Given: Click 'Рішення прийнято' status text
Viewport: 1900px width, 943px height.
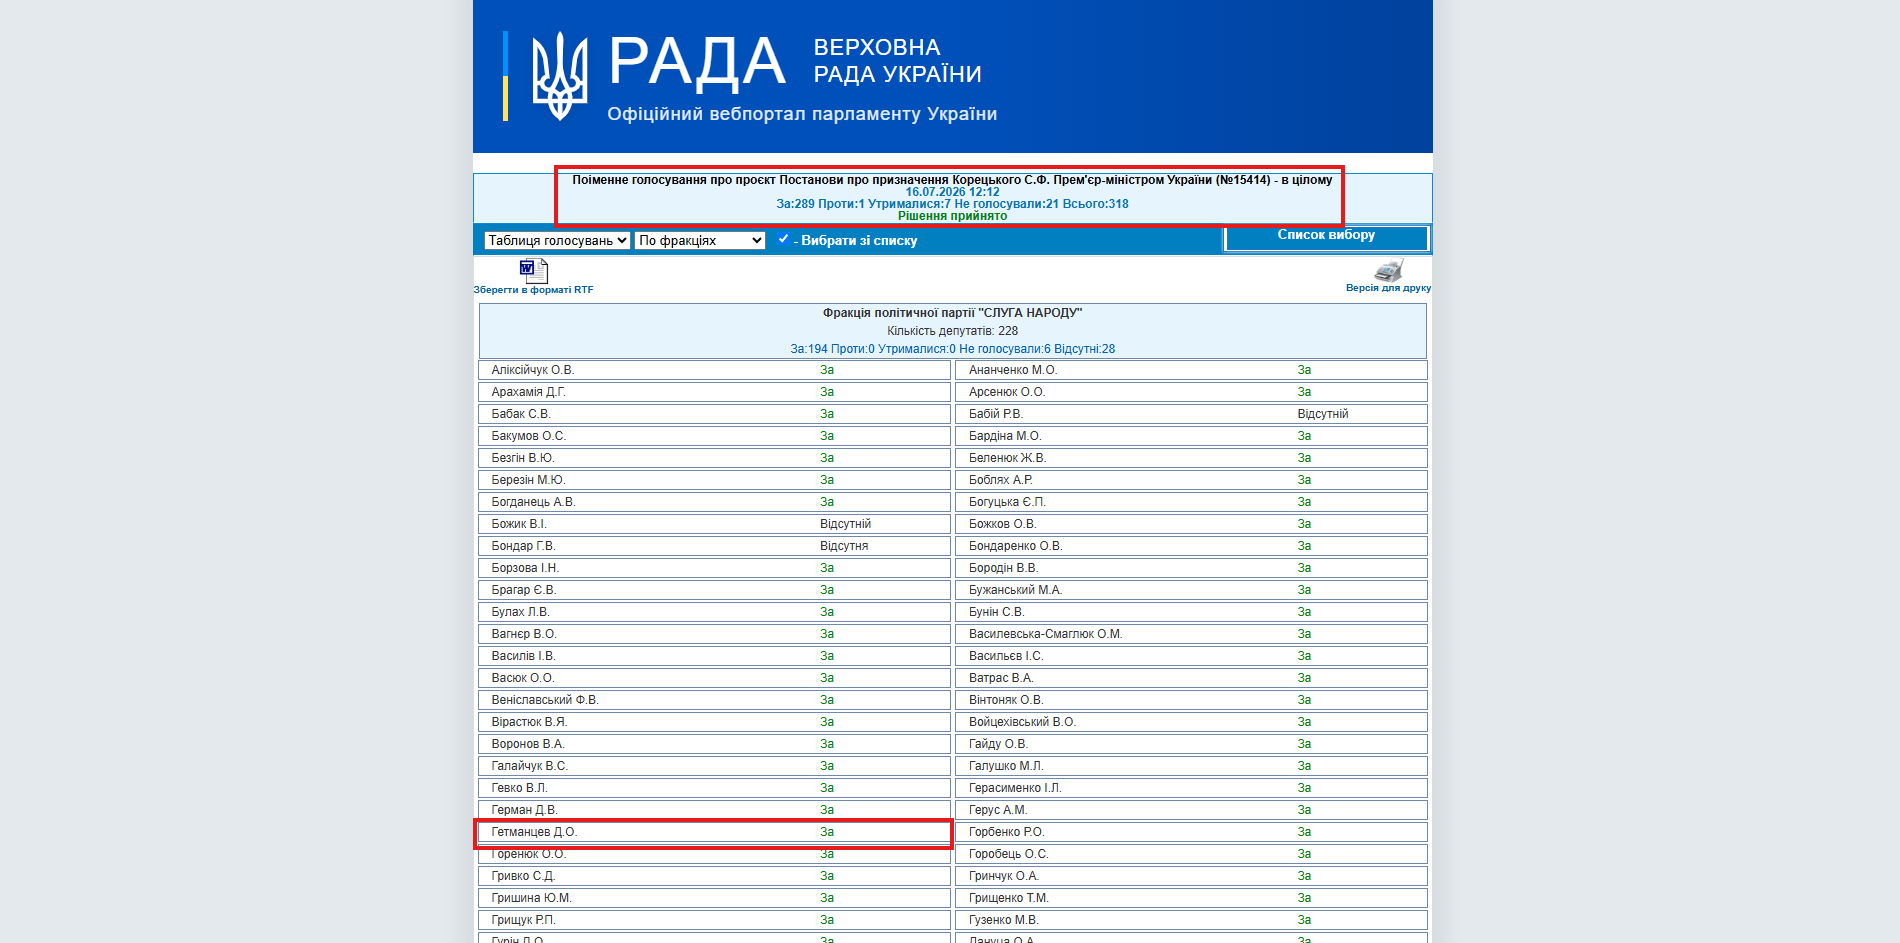Looking at the screenshot, I should 952,216.
